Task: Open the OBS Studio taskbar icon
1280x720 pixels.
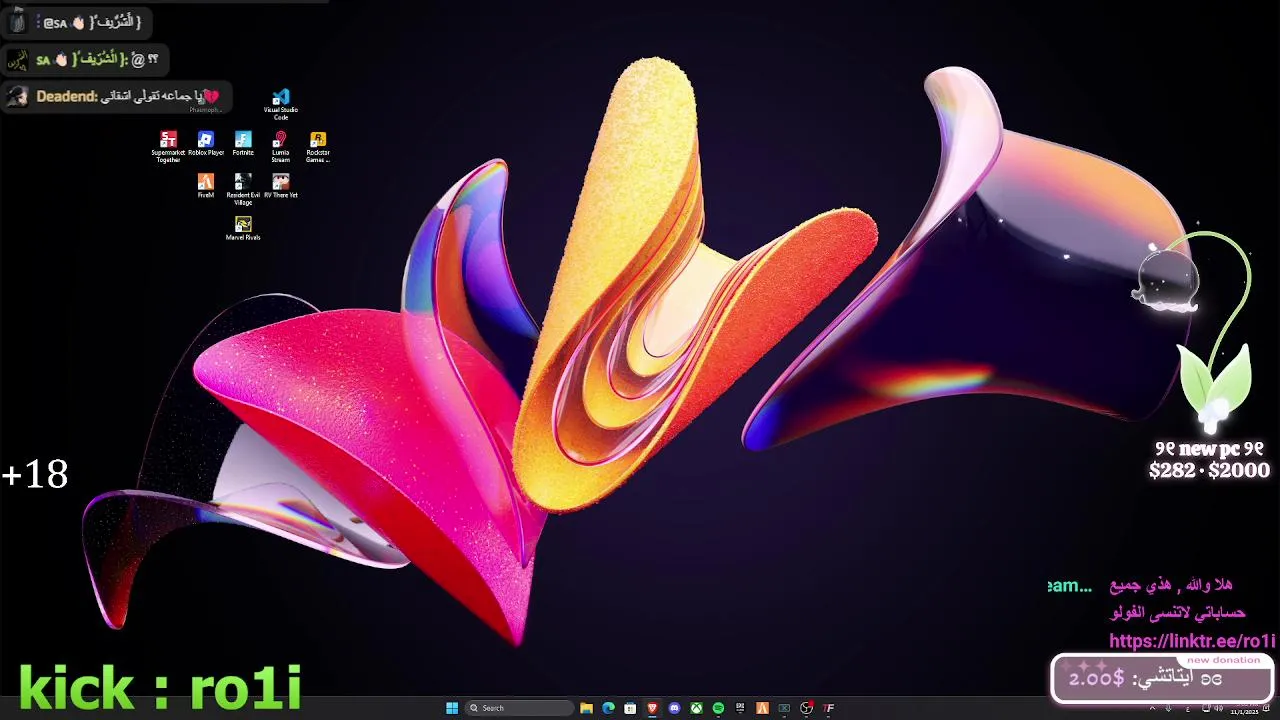Action: point(806,708)
